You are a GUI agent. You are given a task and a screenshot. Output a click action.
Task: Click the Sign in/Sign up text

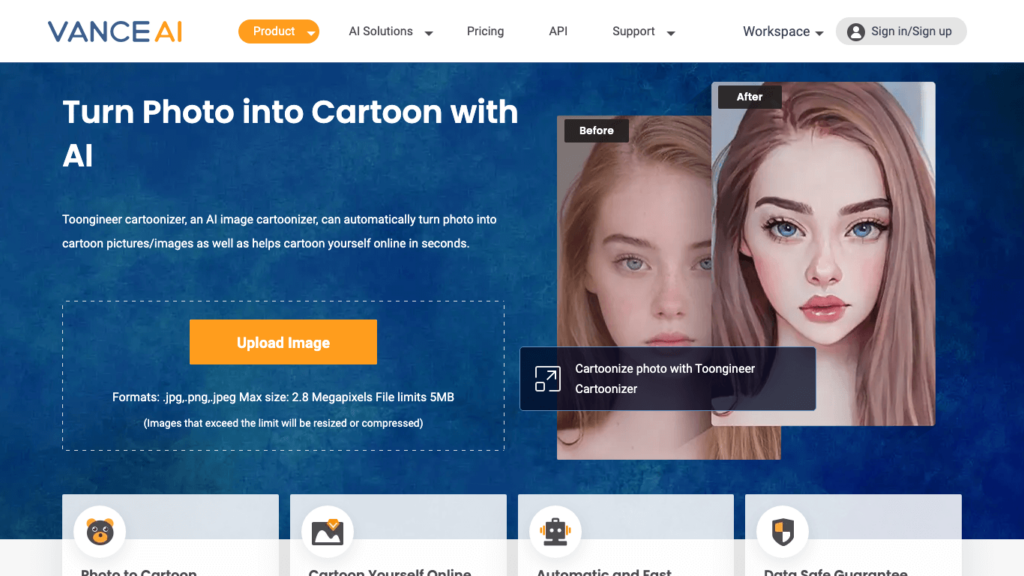coord(911,32)
